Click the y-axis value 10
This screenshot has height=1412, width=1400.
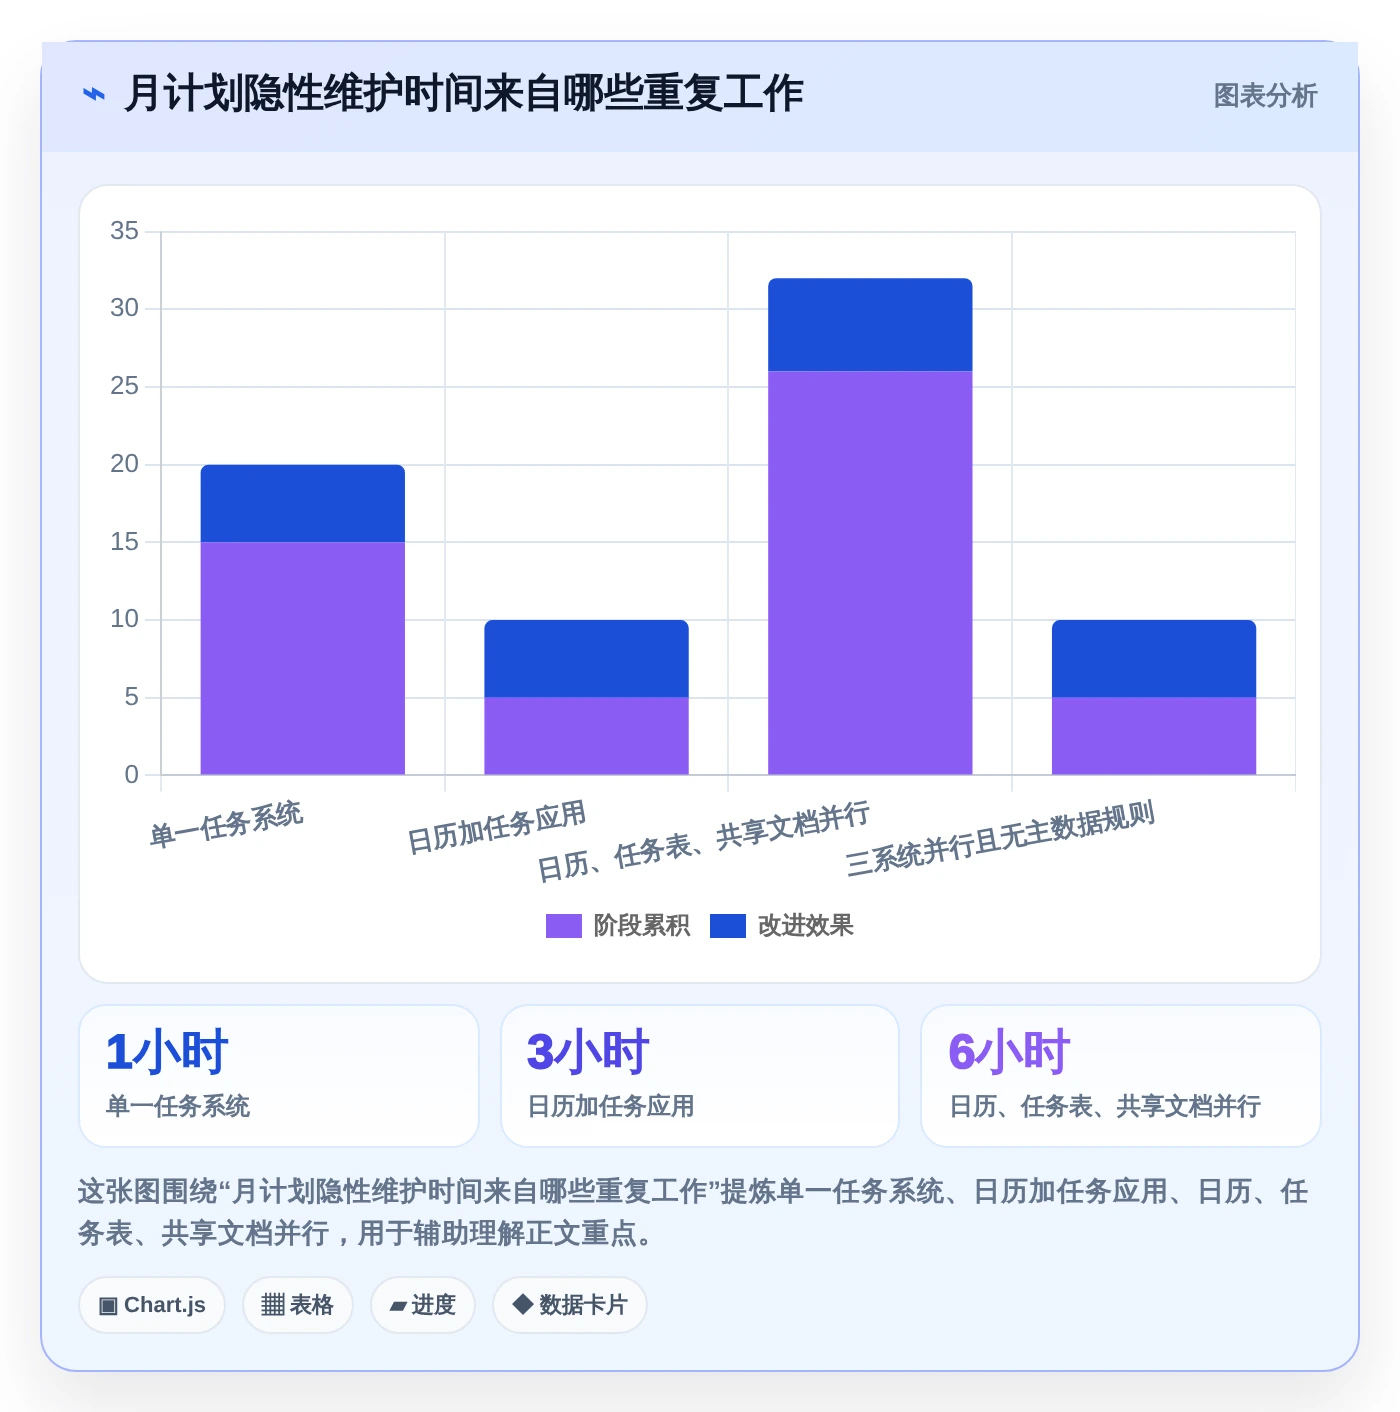[124, 619]
